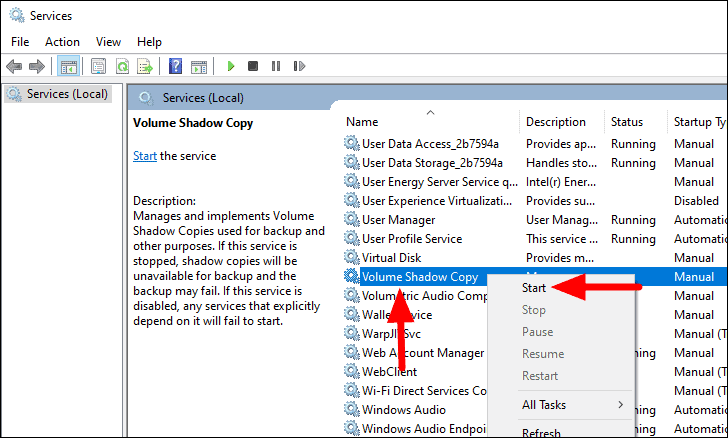Sort by the Startup Type column header

click(x=698, y=122)
